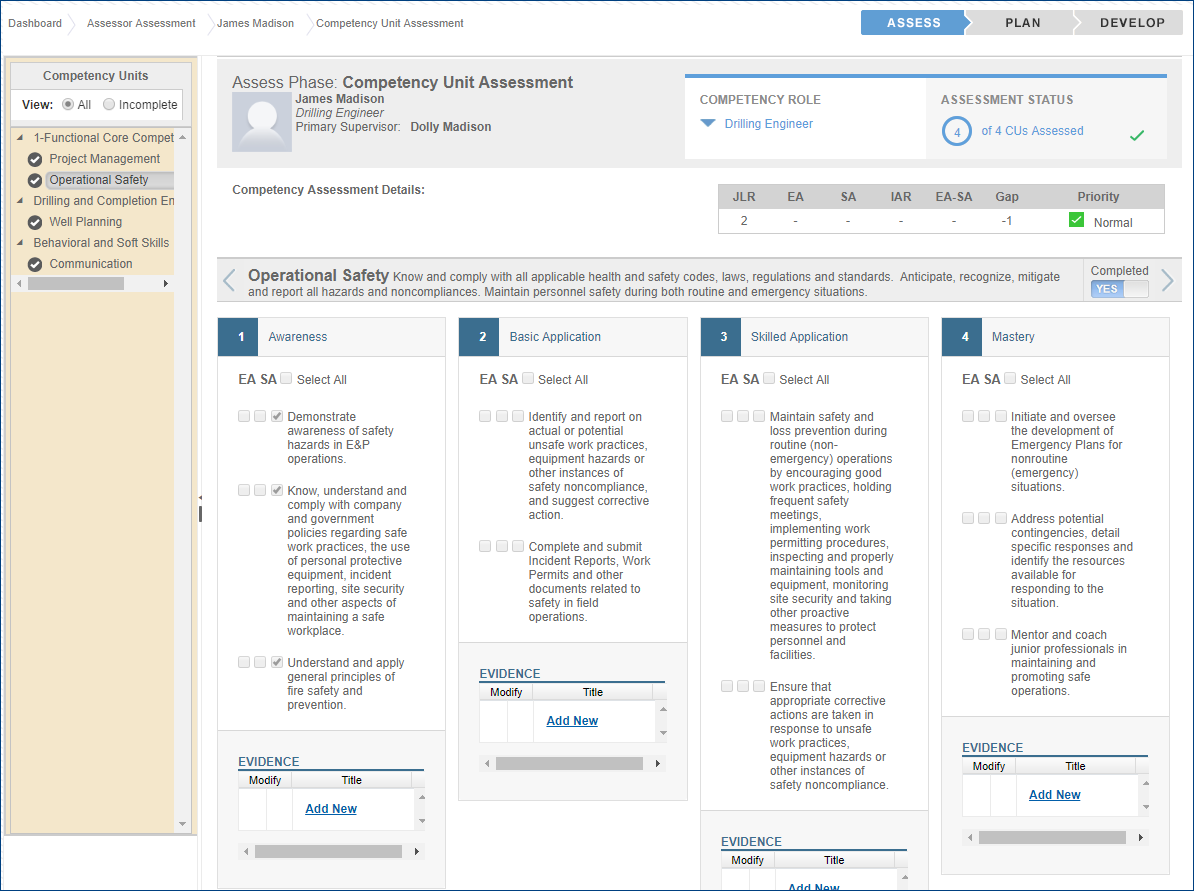Click the sidebar vertical scroll down arrow
Screen dimensions: 1194x891
[182, 824]
